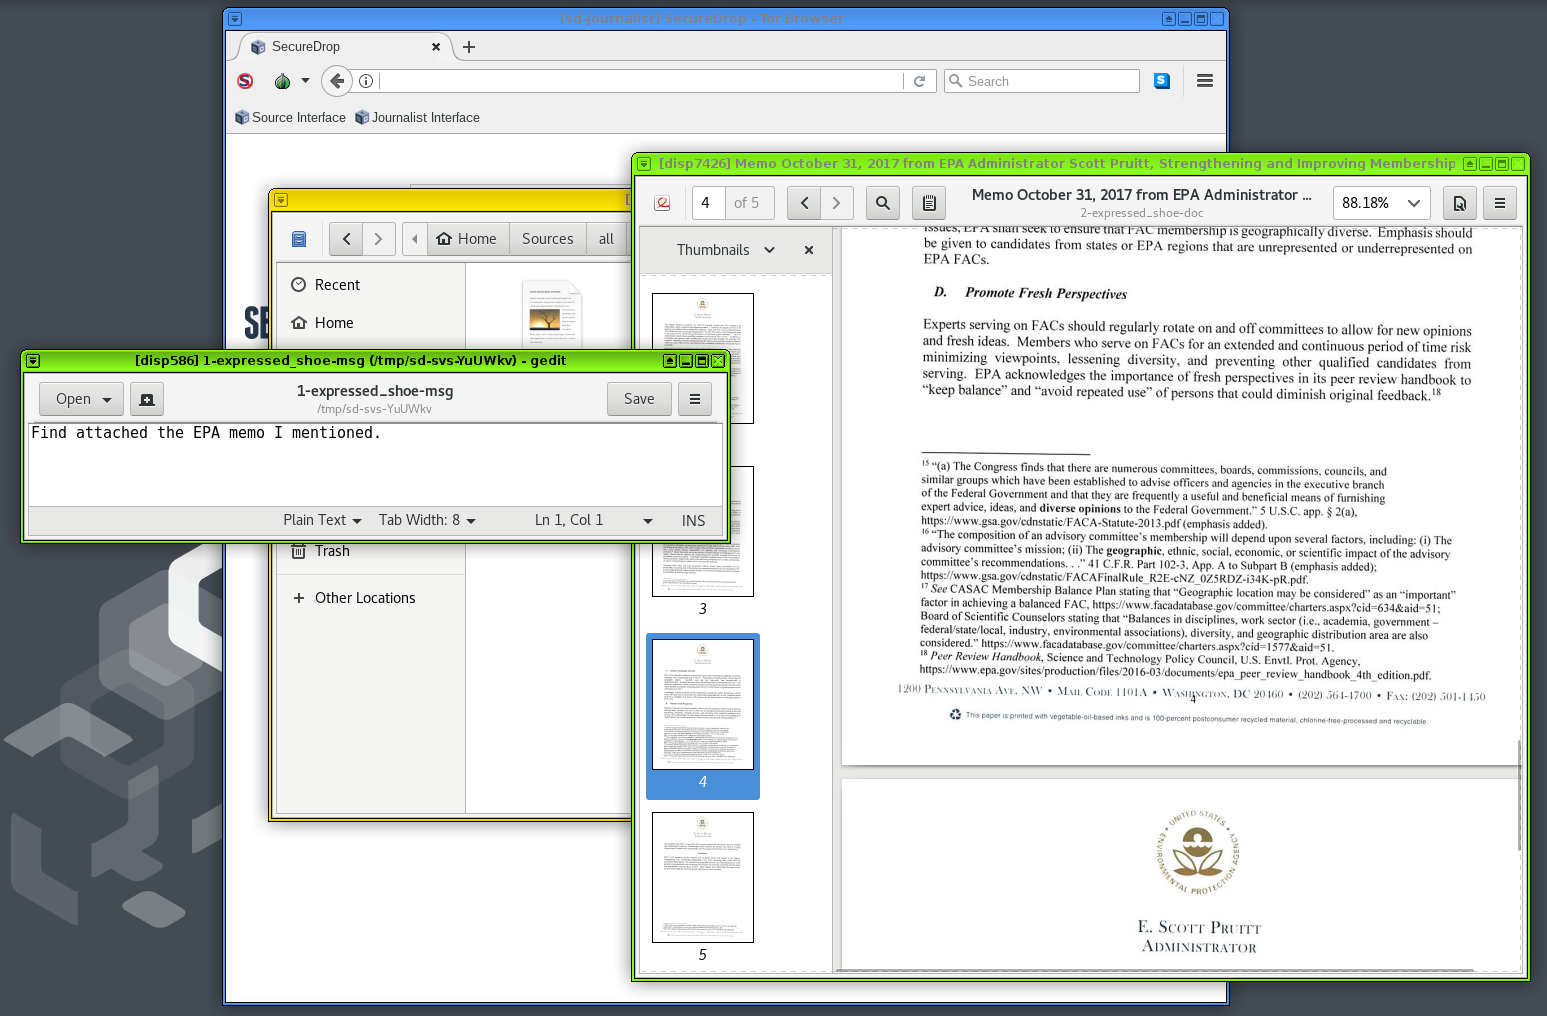Open the Plain Text language dropdown

pyautogui.click(x=322, y=520)
